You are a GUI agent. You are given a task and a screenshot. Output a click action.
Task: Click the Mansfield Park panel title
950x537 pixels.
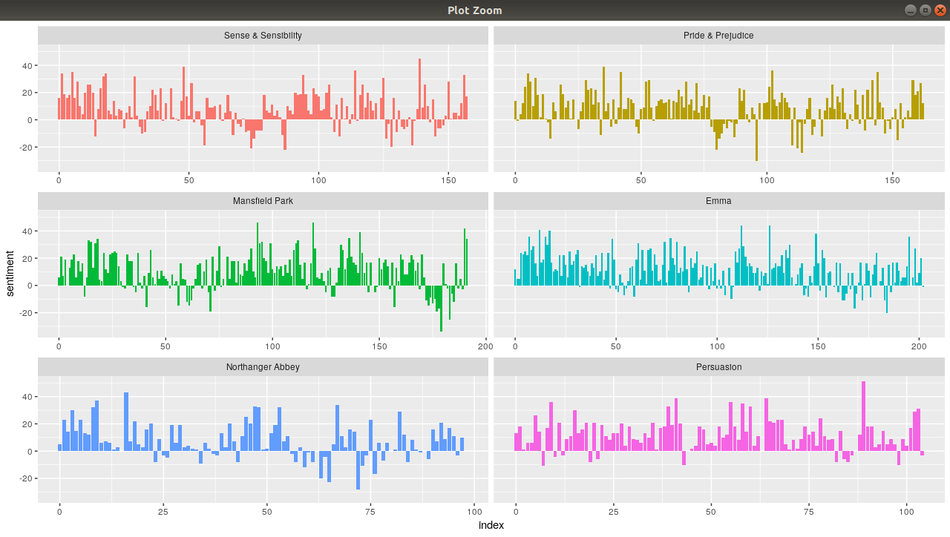coord(263,201)
